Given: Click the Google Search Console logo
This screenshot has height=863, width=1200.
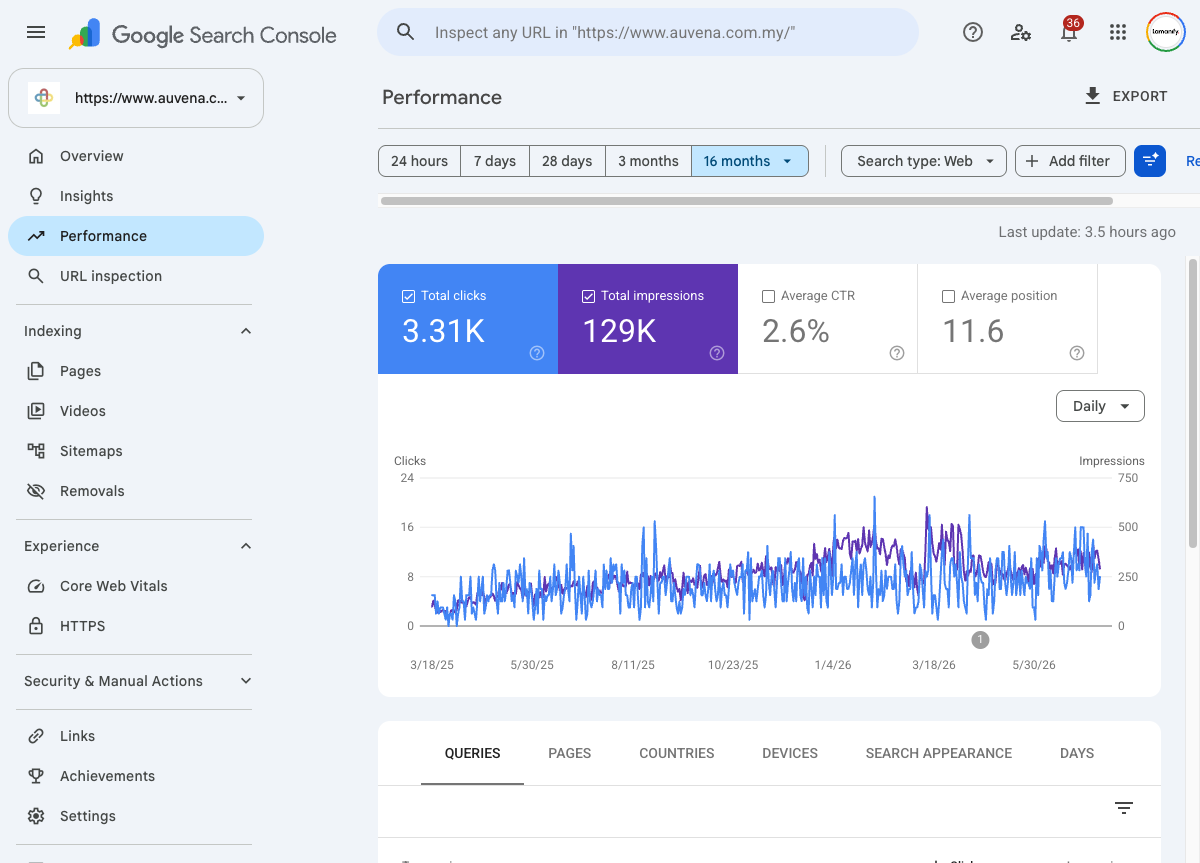Looking at the screenshot, I should (x=203, y=35).
